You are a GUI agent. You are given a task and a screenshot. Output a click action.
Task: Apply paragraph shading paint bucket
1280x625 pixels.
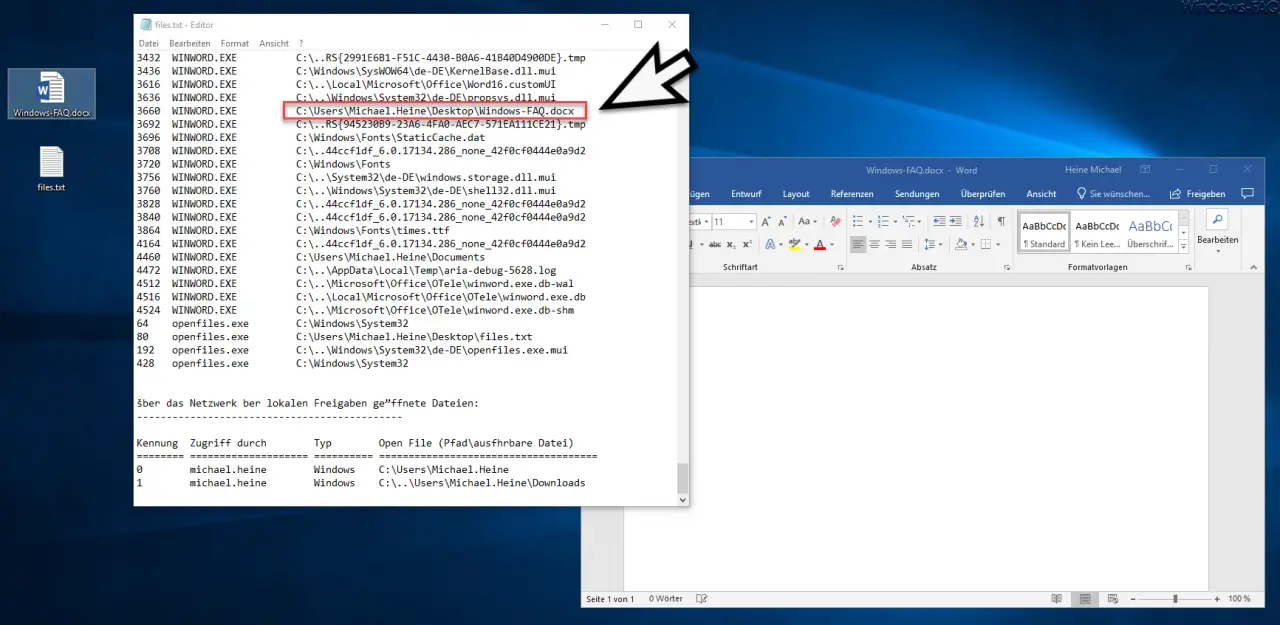(x=961, y=244)
